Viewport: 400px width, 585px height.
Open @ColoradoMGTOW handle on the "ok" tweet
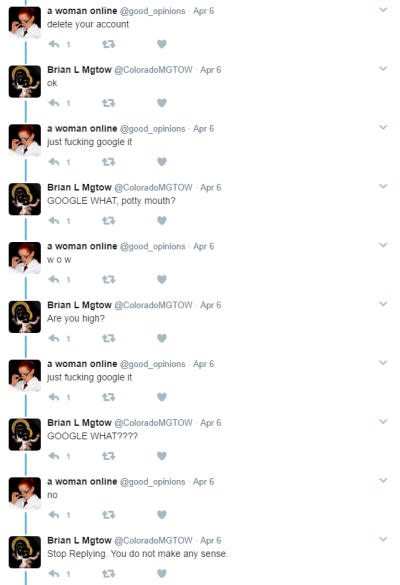pos(153,70)
